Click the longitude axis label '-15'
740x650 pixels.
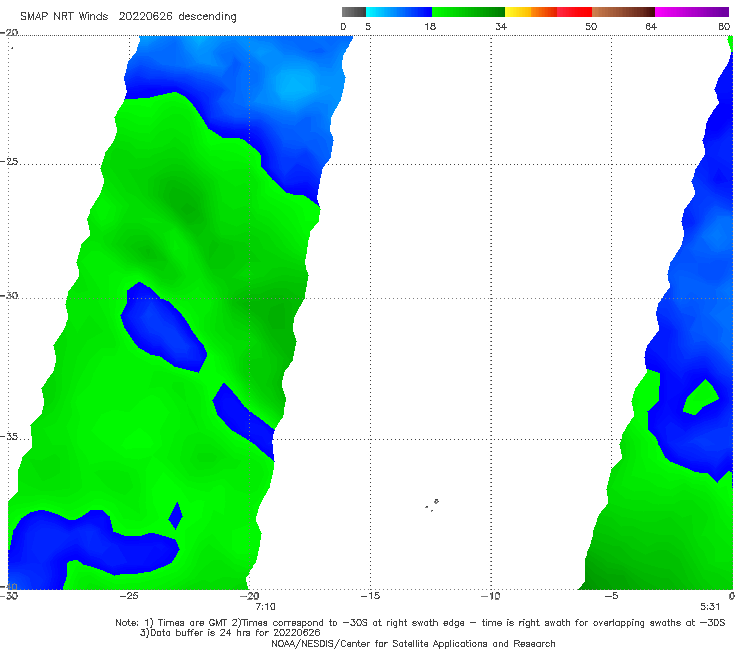[370, 596]
